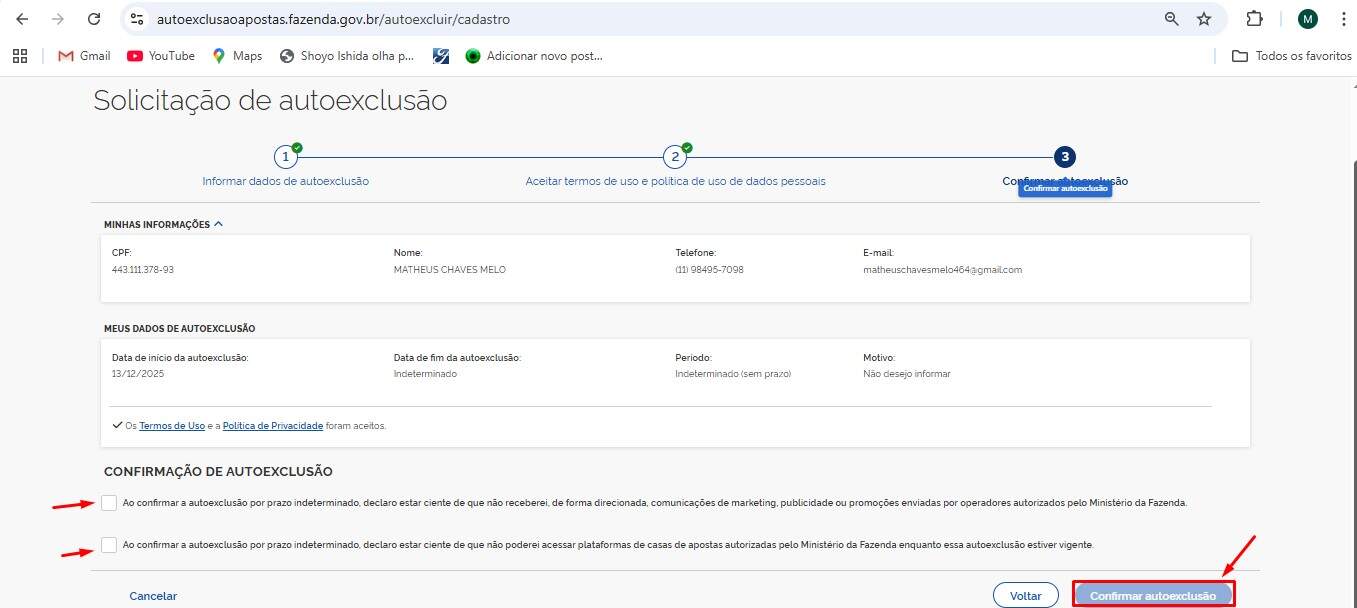The width and height of the screenshot is (1357, 608).
Task: Click the browser back navigation arrow
Action: pos(22,18)
